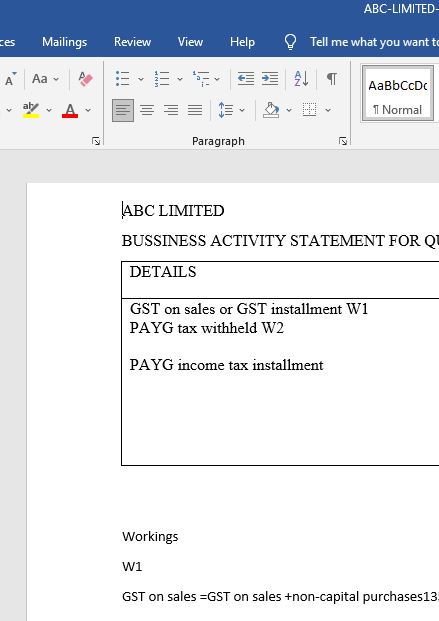Click the Shading paint bucket icon

coord(271,110)
